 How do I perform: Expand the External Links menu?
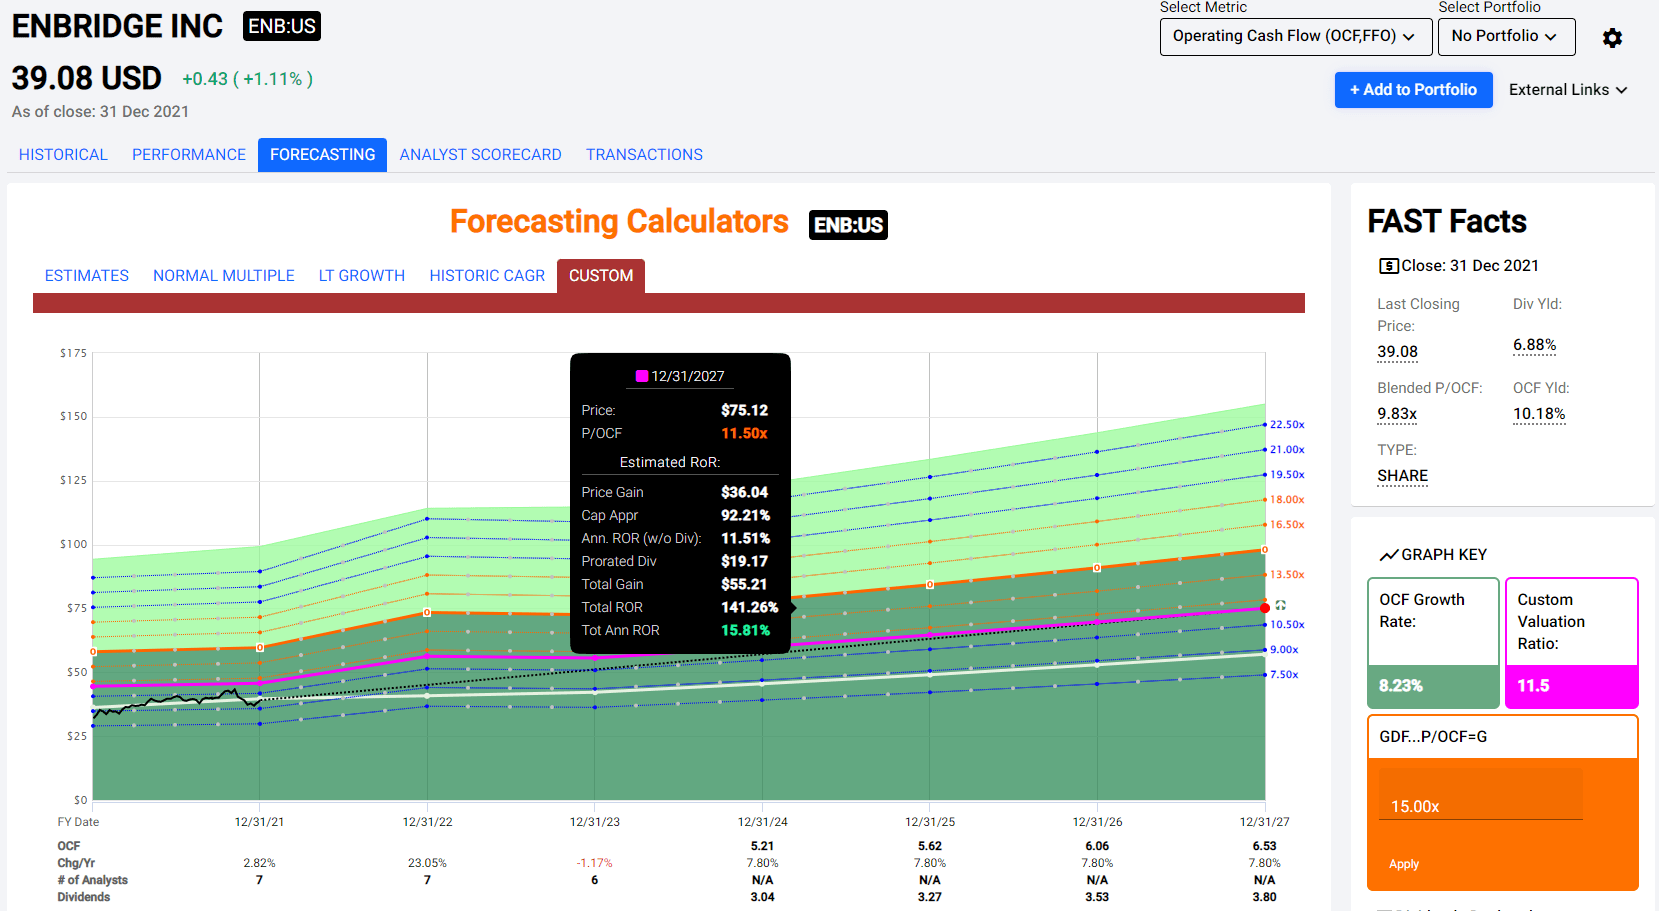1568,90
